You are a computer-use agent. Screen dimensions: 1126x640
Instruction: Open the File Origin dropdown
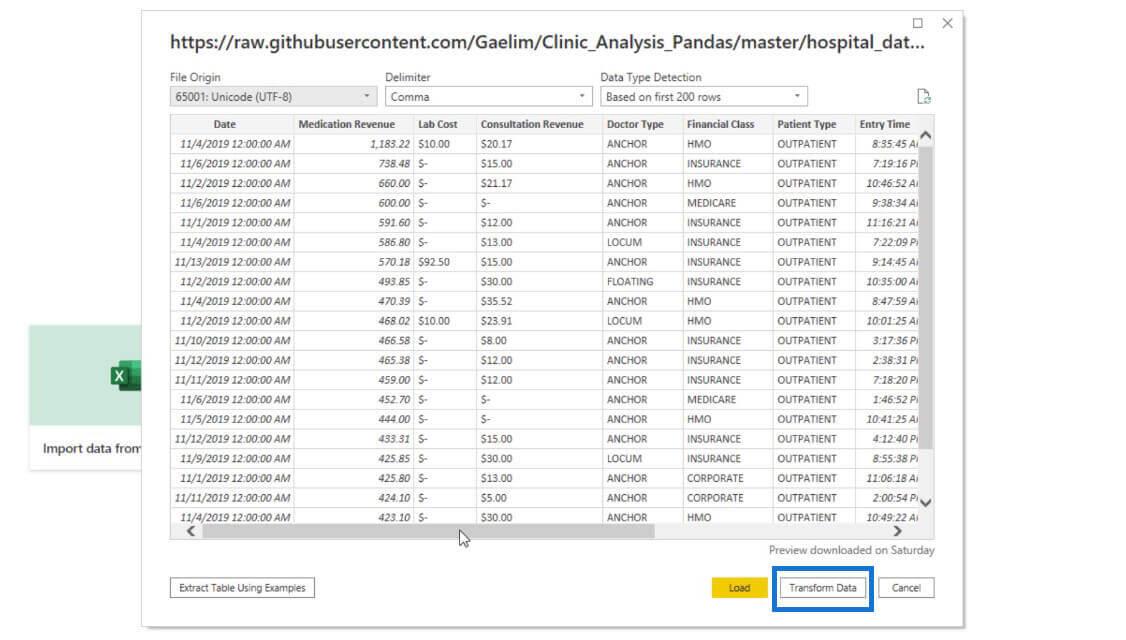[x=273, y=96]
